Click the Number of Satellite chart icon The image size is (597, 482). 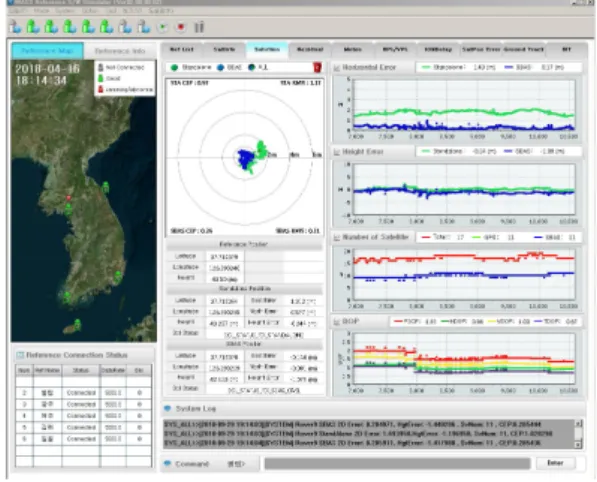tap(337, 237)
